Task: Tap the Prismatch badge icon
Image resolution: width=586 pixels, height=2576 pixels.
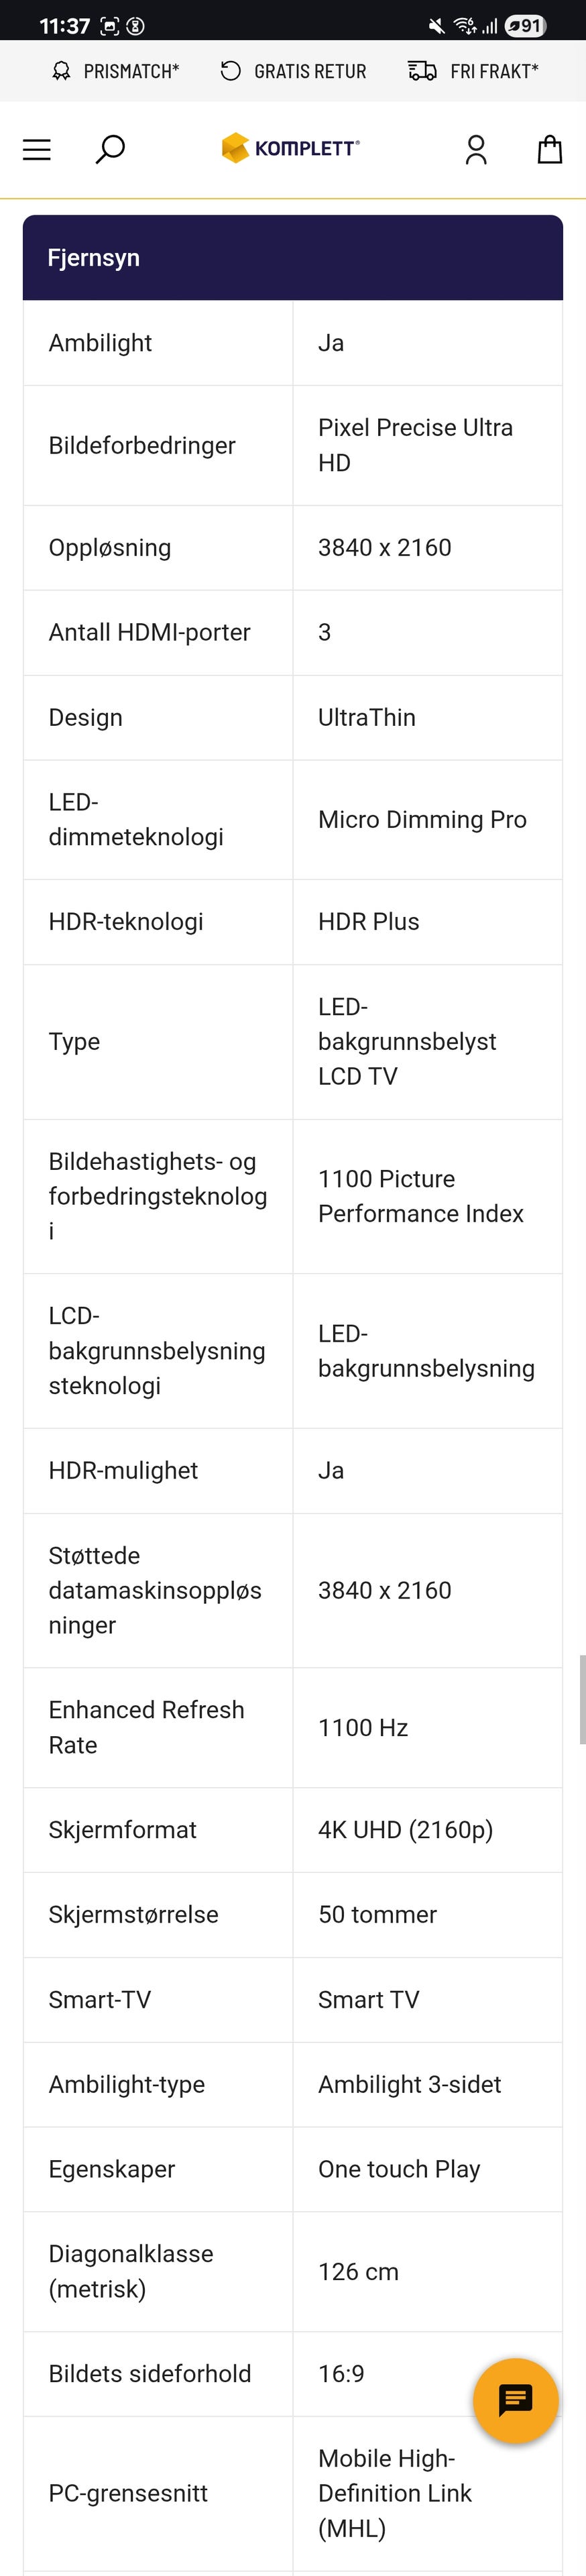Action: (x=62, y=71)
